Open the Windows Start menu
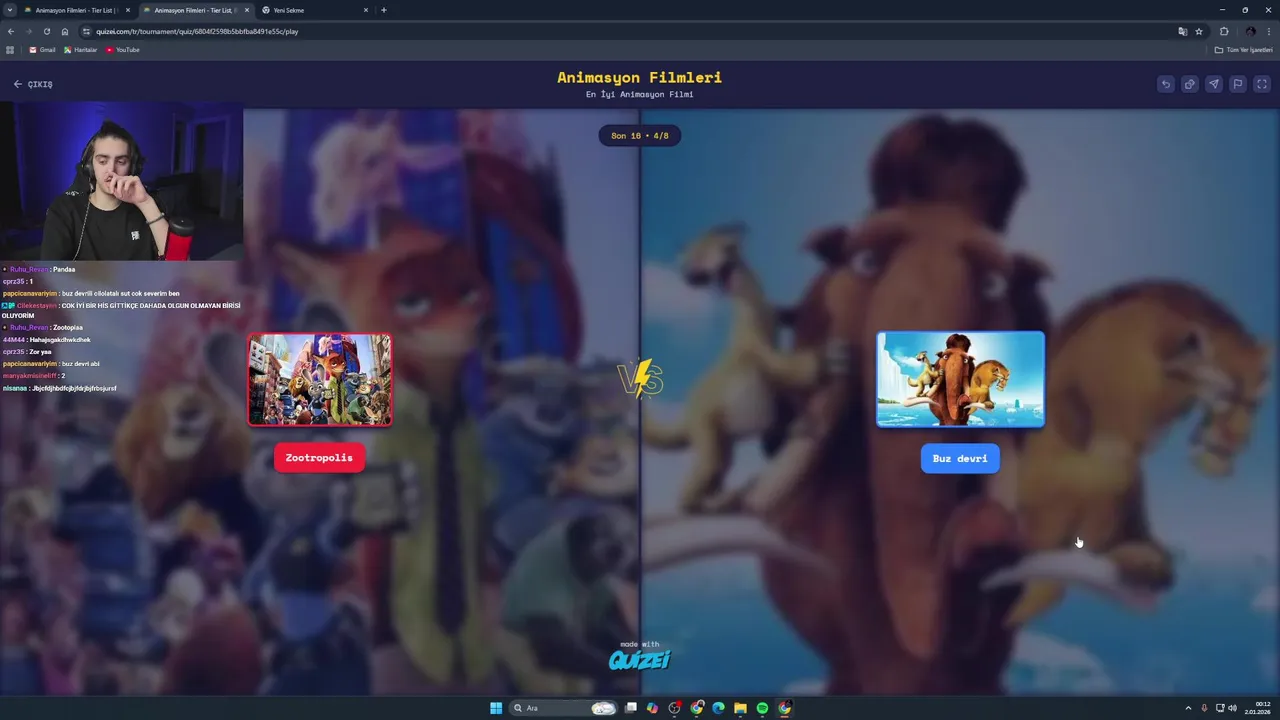This screenshot has height=720, width=1280. pyautogui.click(x=496, y=708)
